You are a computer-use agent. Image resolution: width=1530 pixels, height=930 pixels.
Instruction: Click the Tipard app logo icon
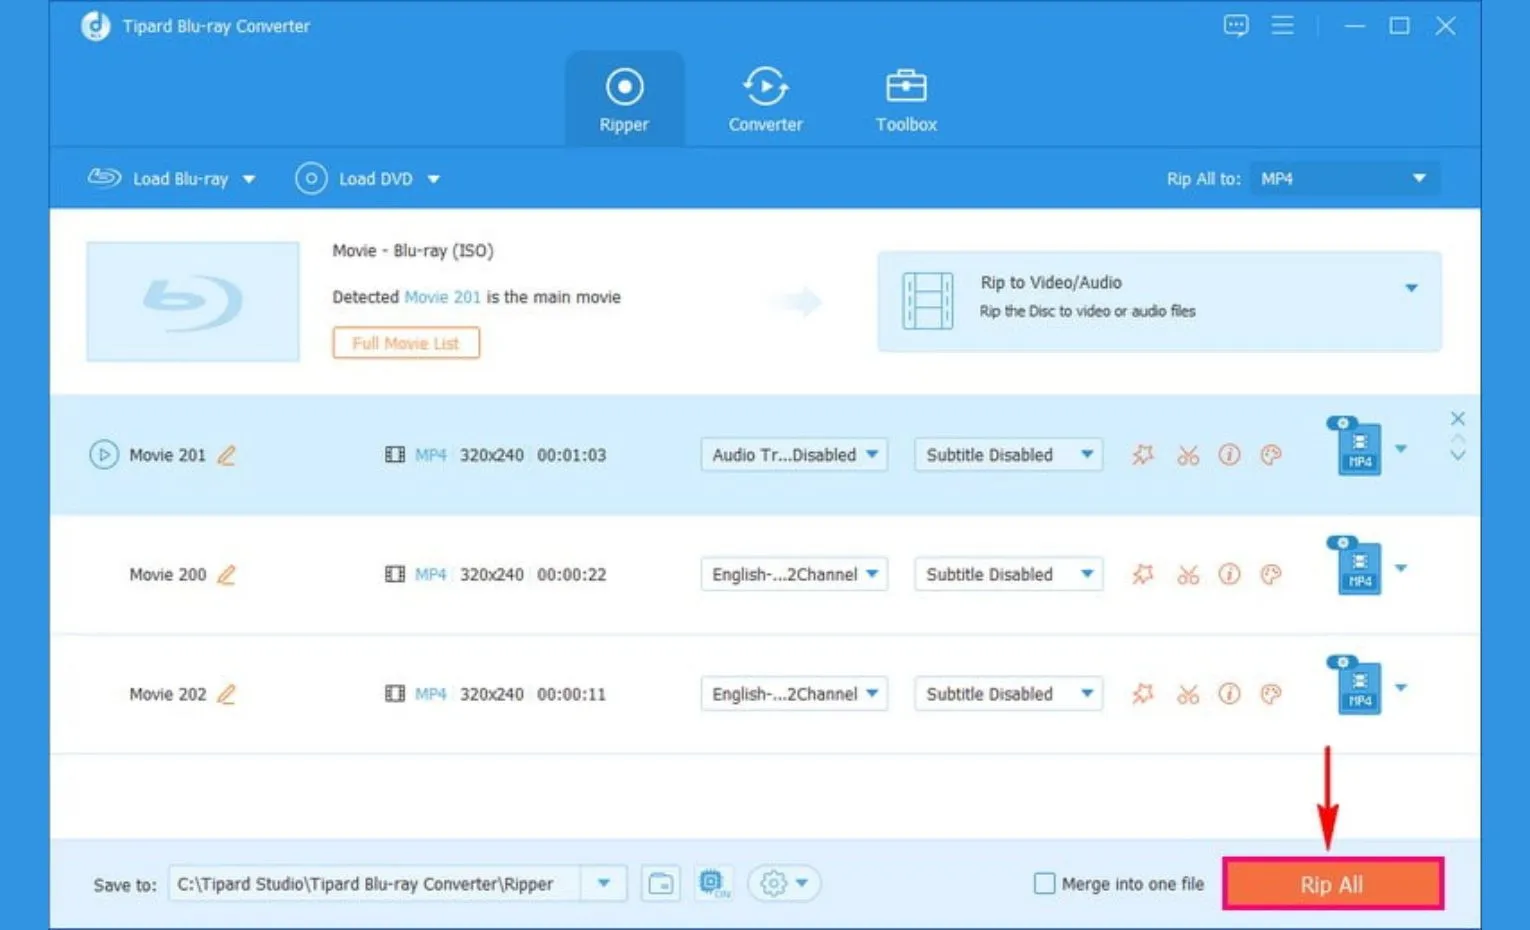(x=96, y=26)
